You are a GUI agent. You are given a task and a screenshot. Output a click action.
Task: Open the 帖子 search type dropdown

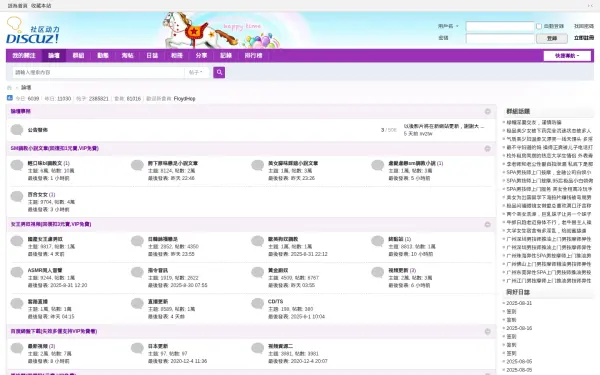tap(196, 72)
